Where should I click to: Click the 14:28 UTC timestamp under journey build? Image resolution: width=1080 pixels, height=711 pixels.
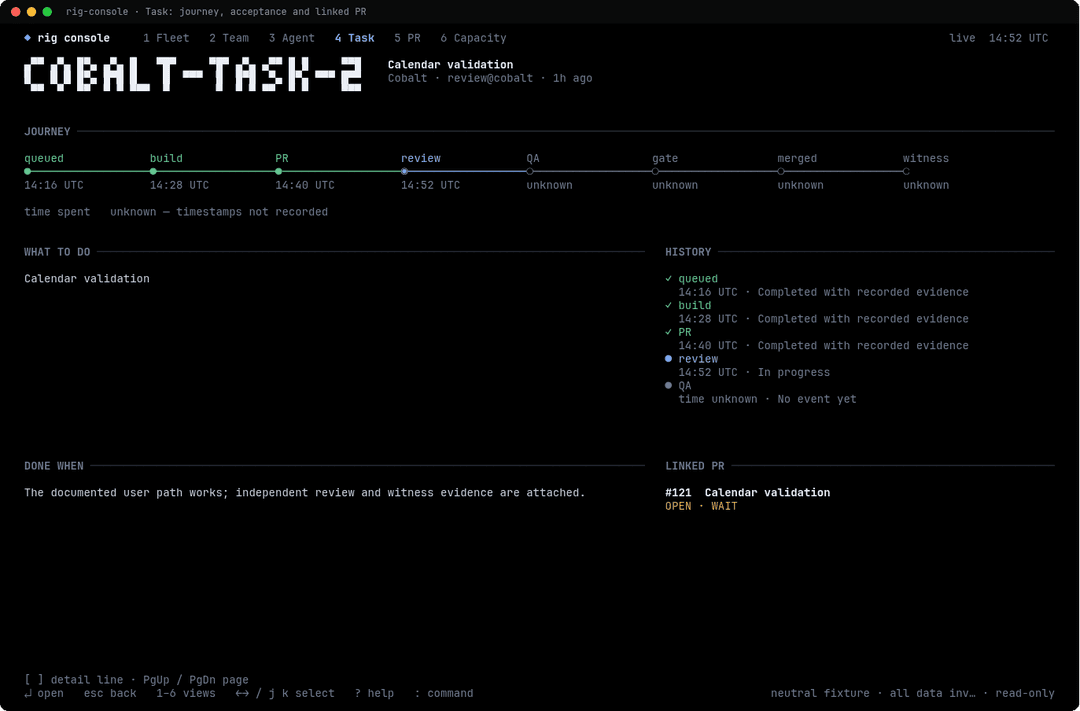coord(179,185)
